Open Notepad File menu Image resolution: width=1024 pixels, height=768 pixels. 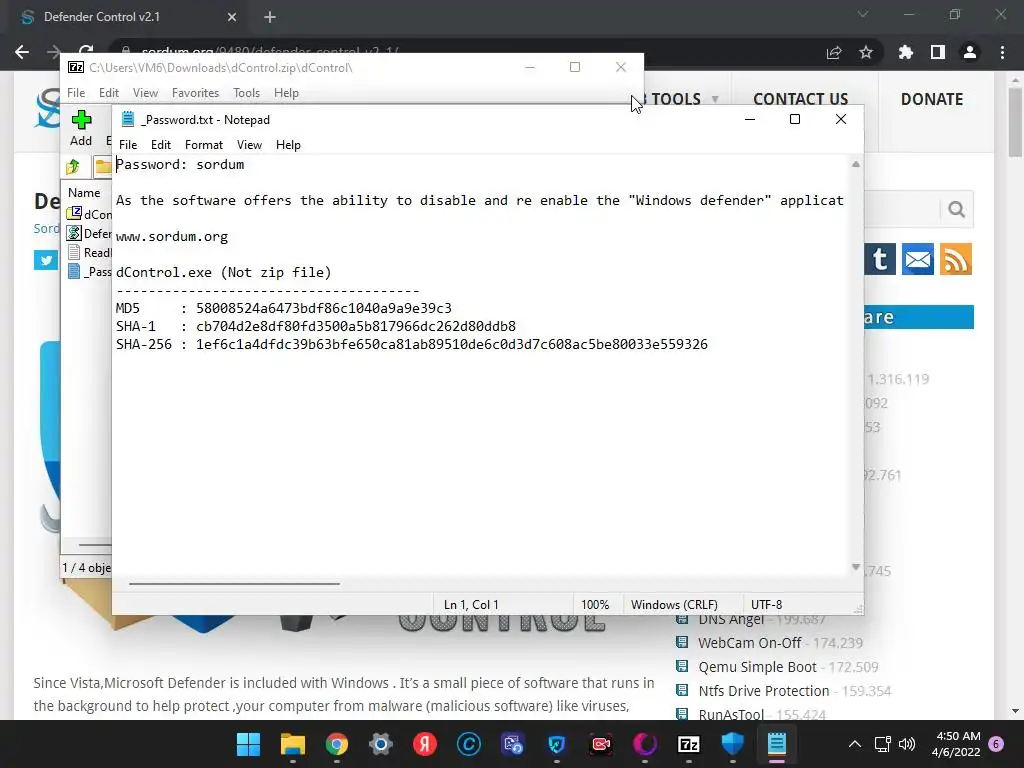tap(128, 145)
